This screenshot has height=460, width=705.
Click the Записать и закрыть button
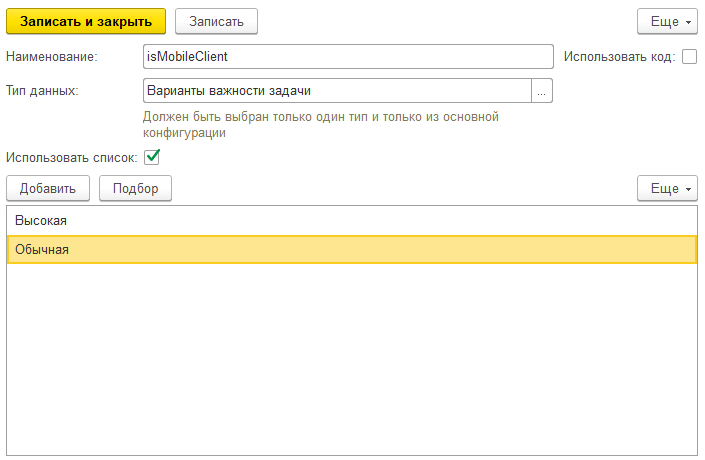[x=86, y=21]
